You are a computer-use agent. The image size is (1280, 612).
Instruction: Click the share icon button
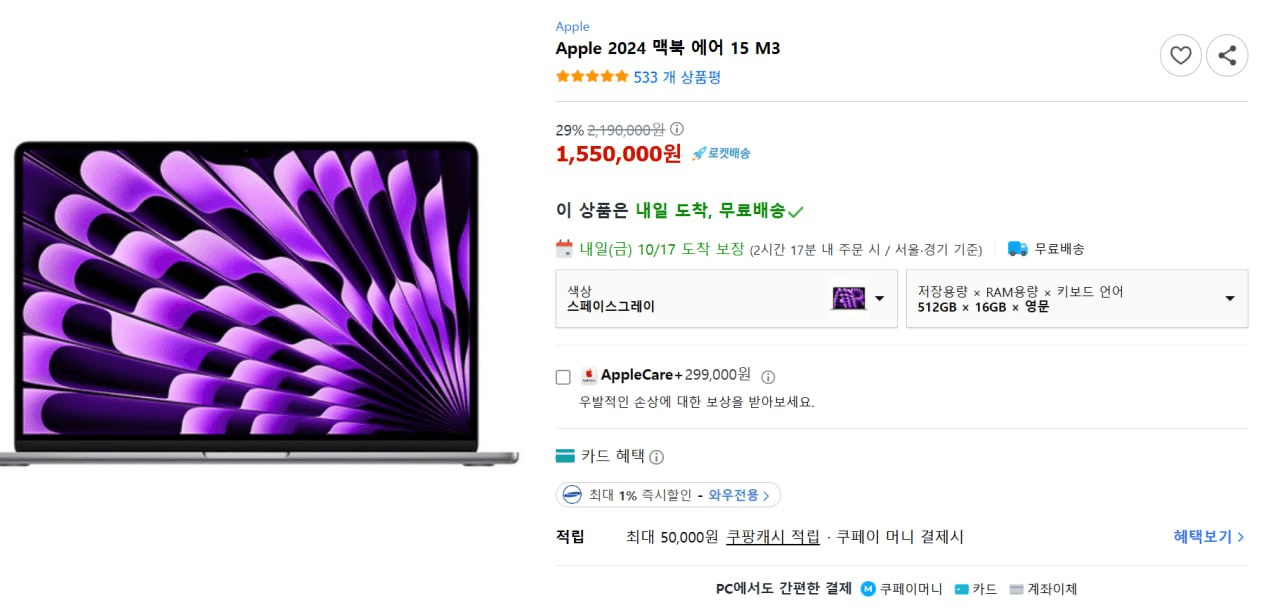pos(1227,55)
